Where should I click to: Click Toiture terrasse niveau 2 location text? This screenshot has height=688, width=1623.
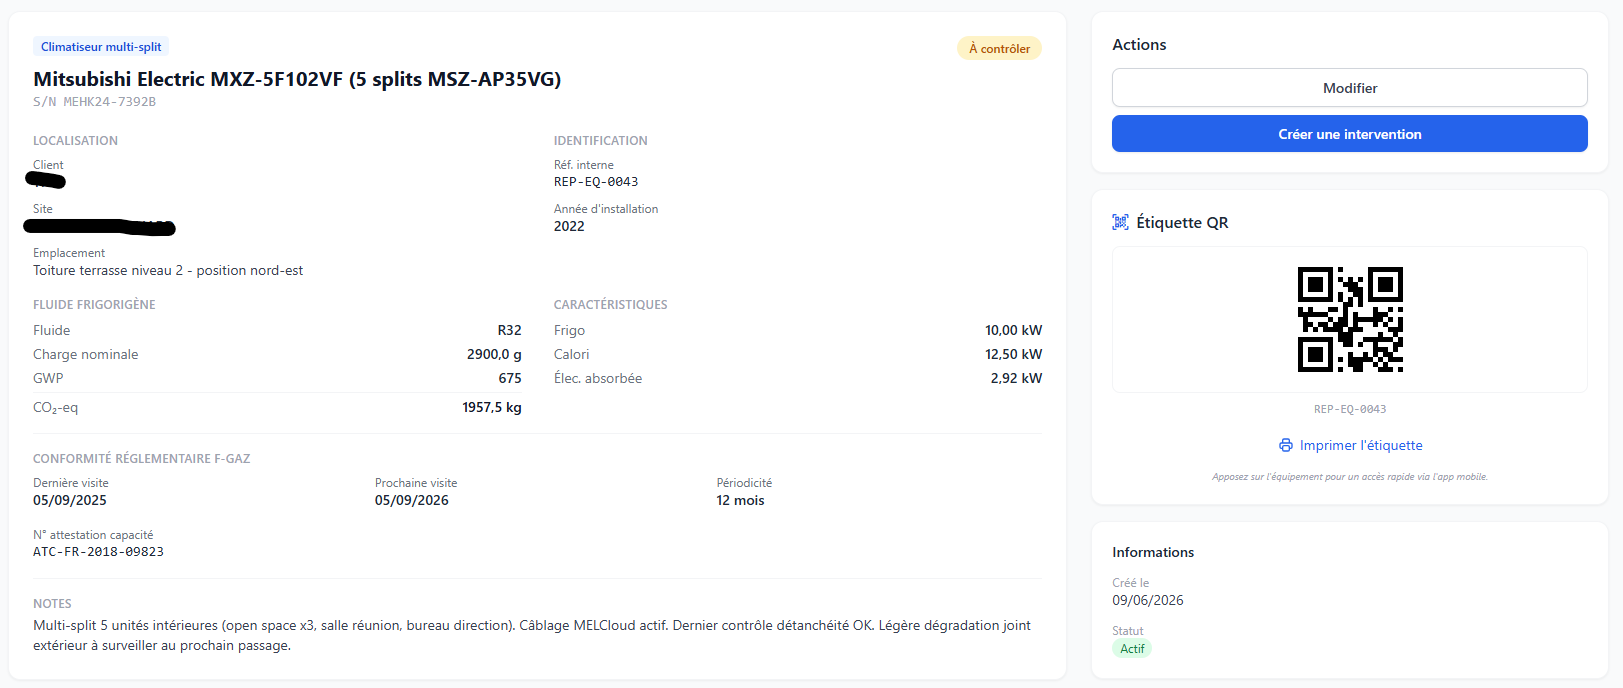(x=168, y=270)
